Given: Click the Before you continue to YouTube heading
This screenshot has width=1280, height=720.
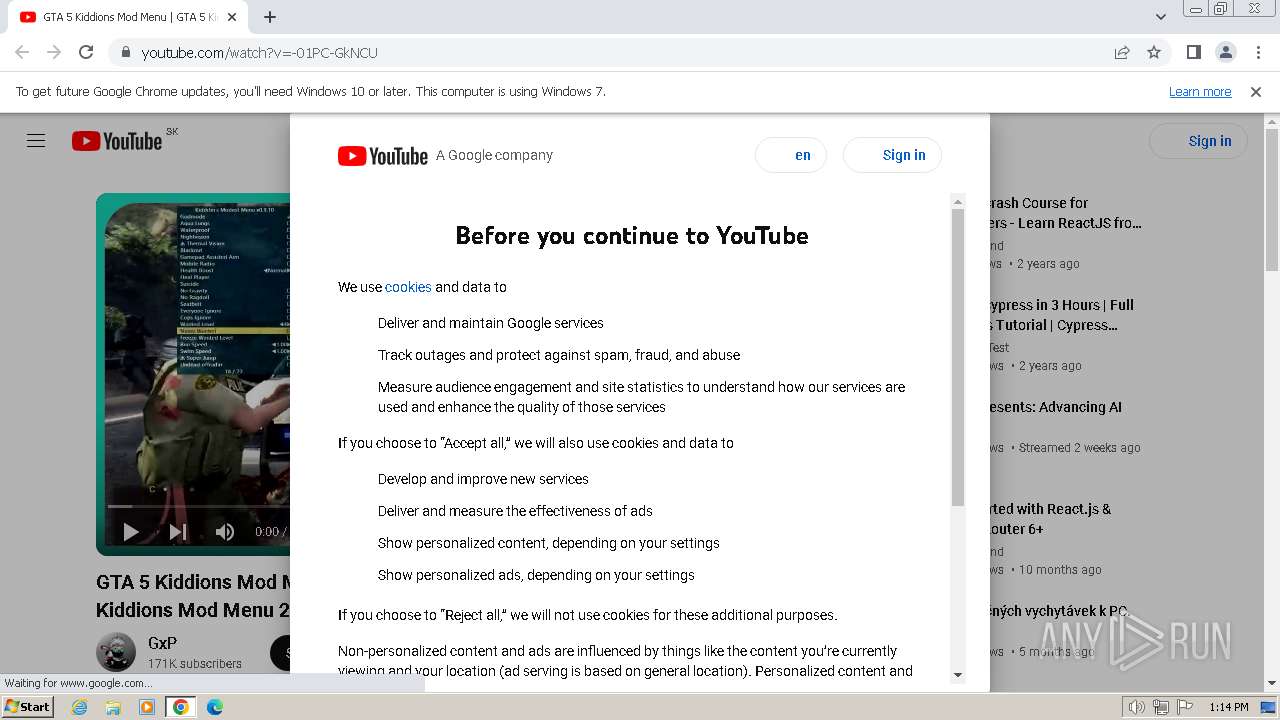Looking at the screenshot, I should pyautogui.click(x=632, y=236).
